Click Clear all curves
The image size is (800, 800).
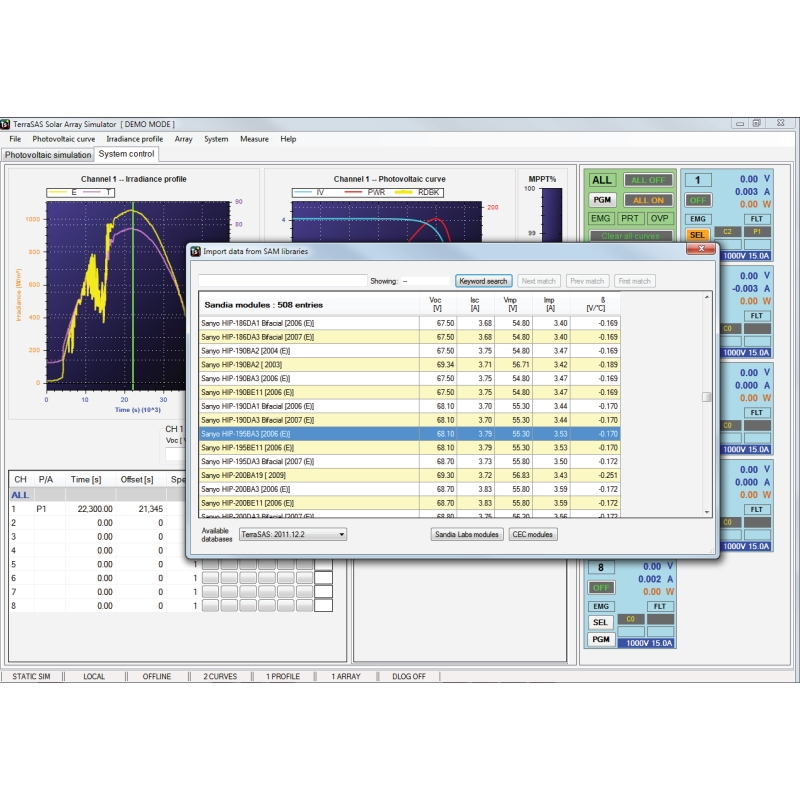631,236
